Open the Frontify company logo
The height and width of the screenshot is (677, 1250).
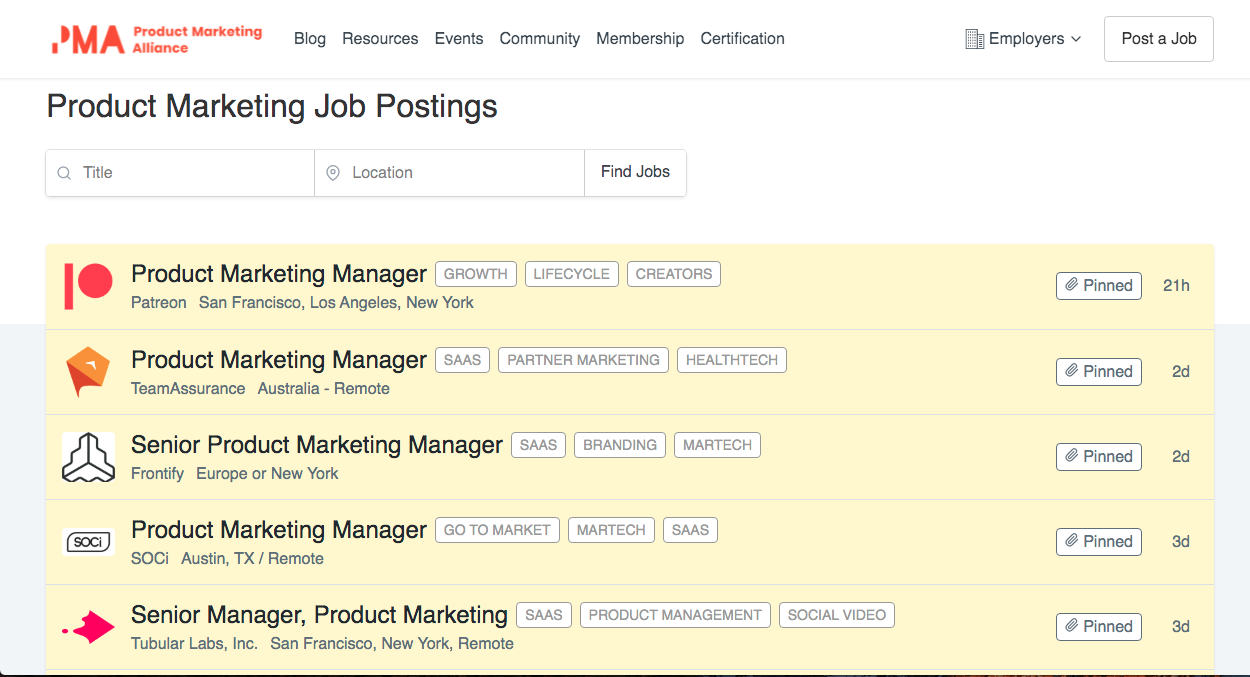(88, 457)
